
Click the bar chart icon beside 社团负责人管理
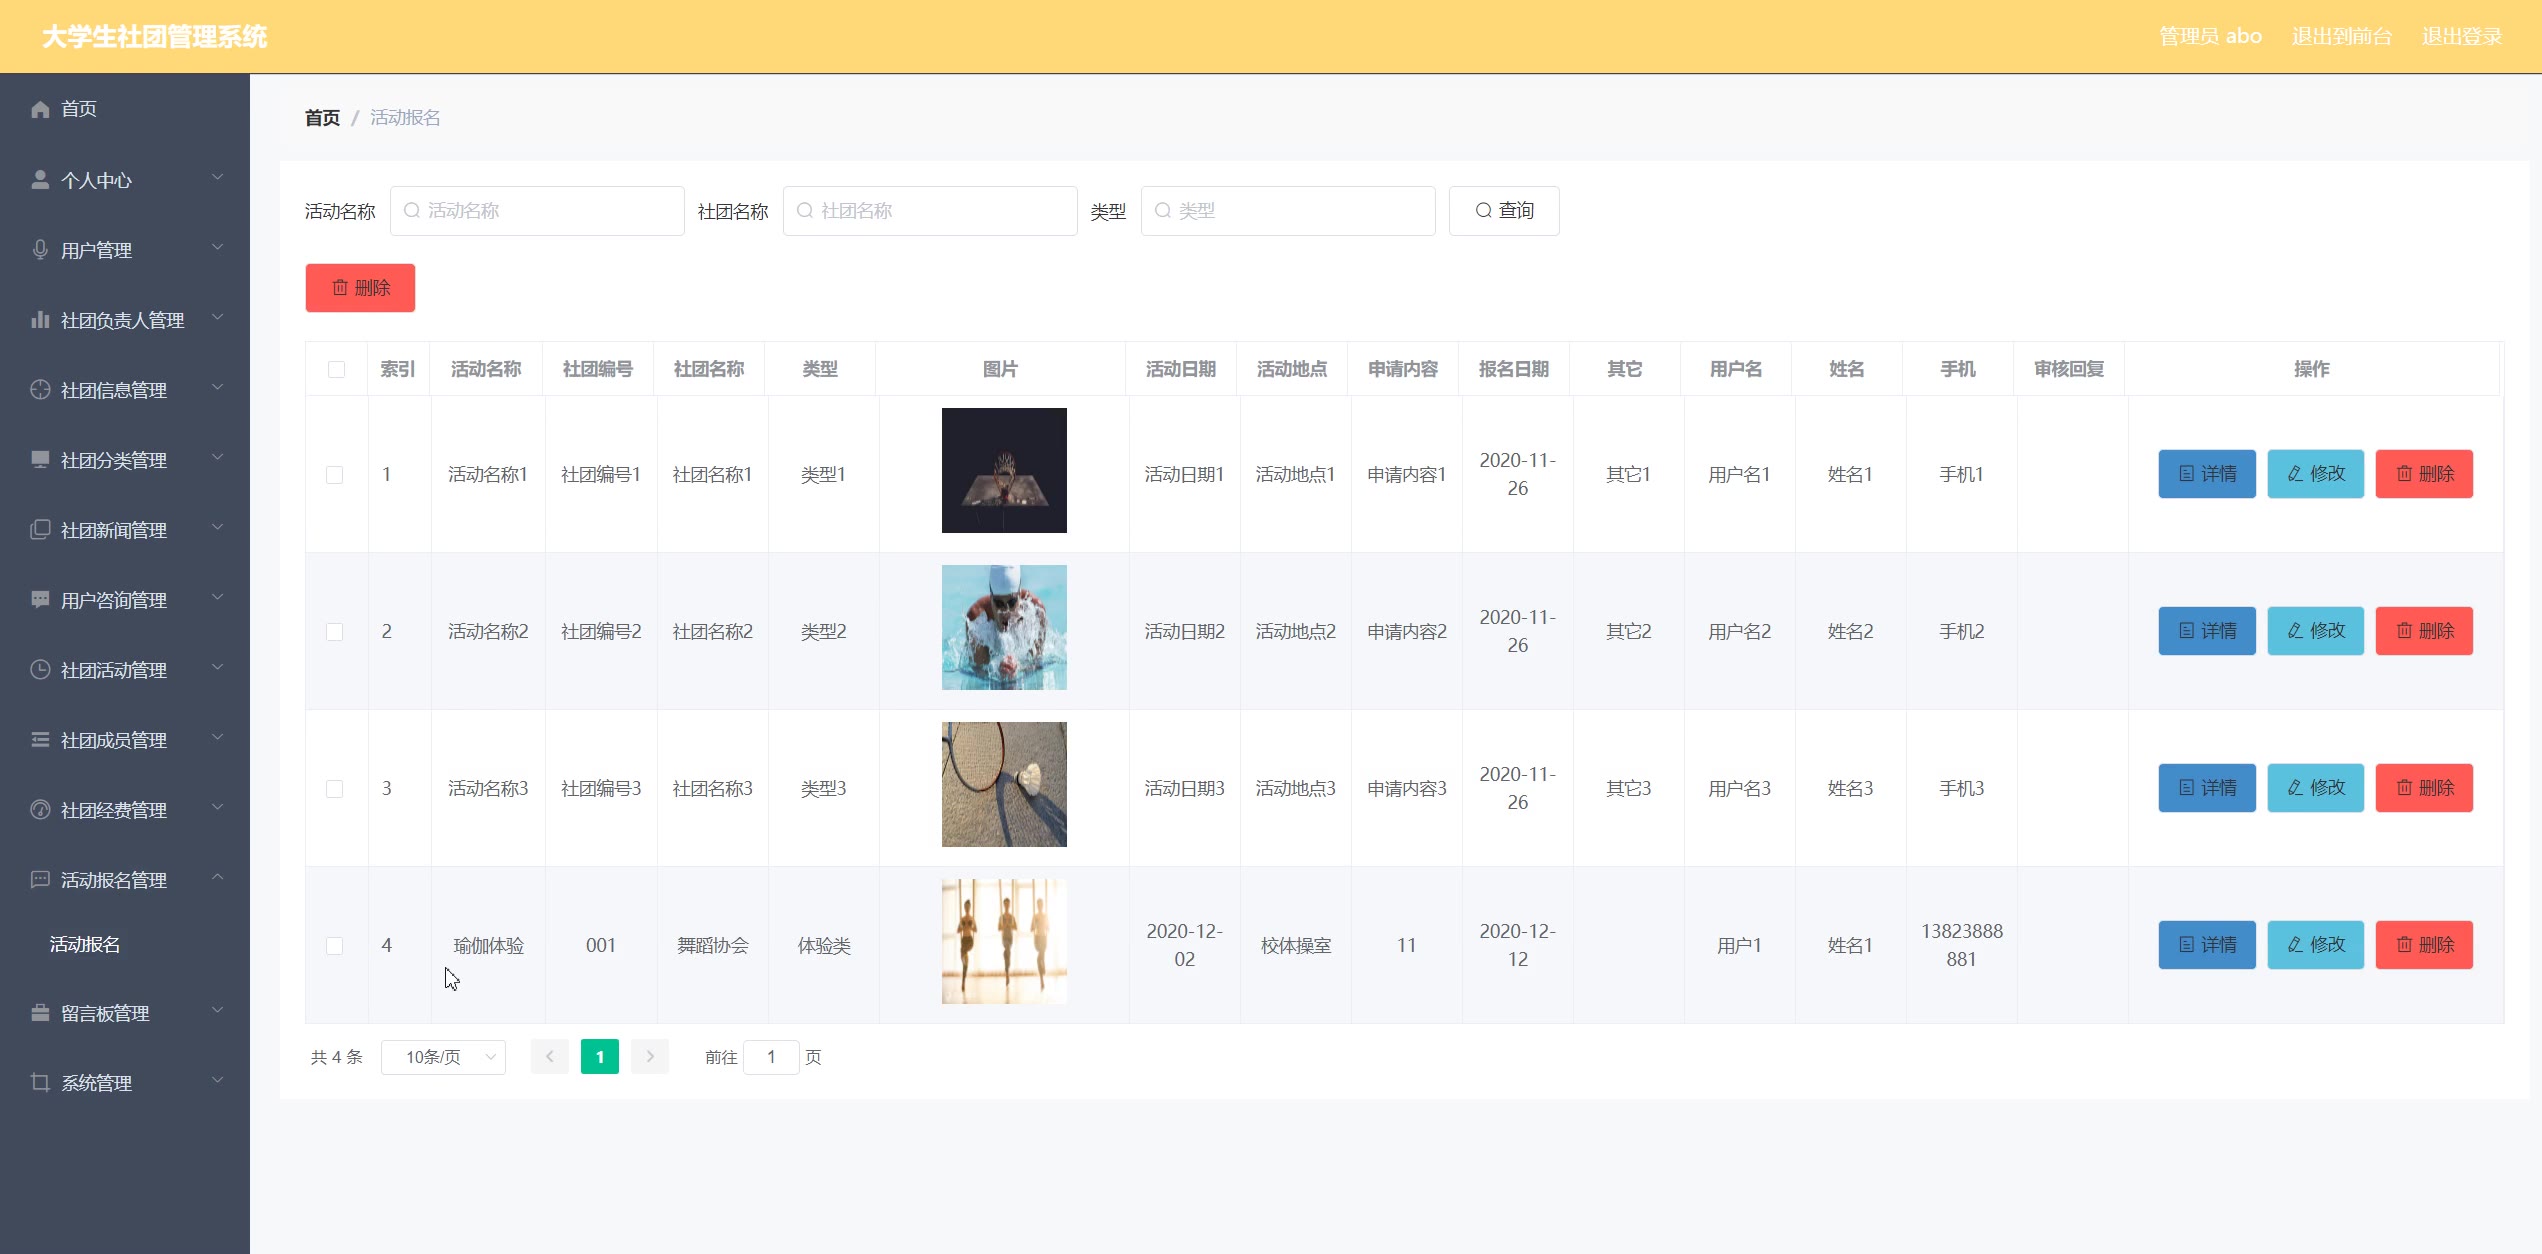coord(40,320)
